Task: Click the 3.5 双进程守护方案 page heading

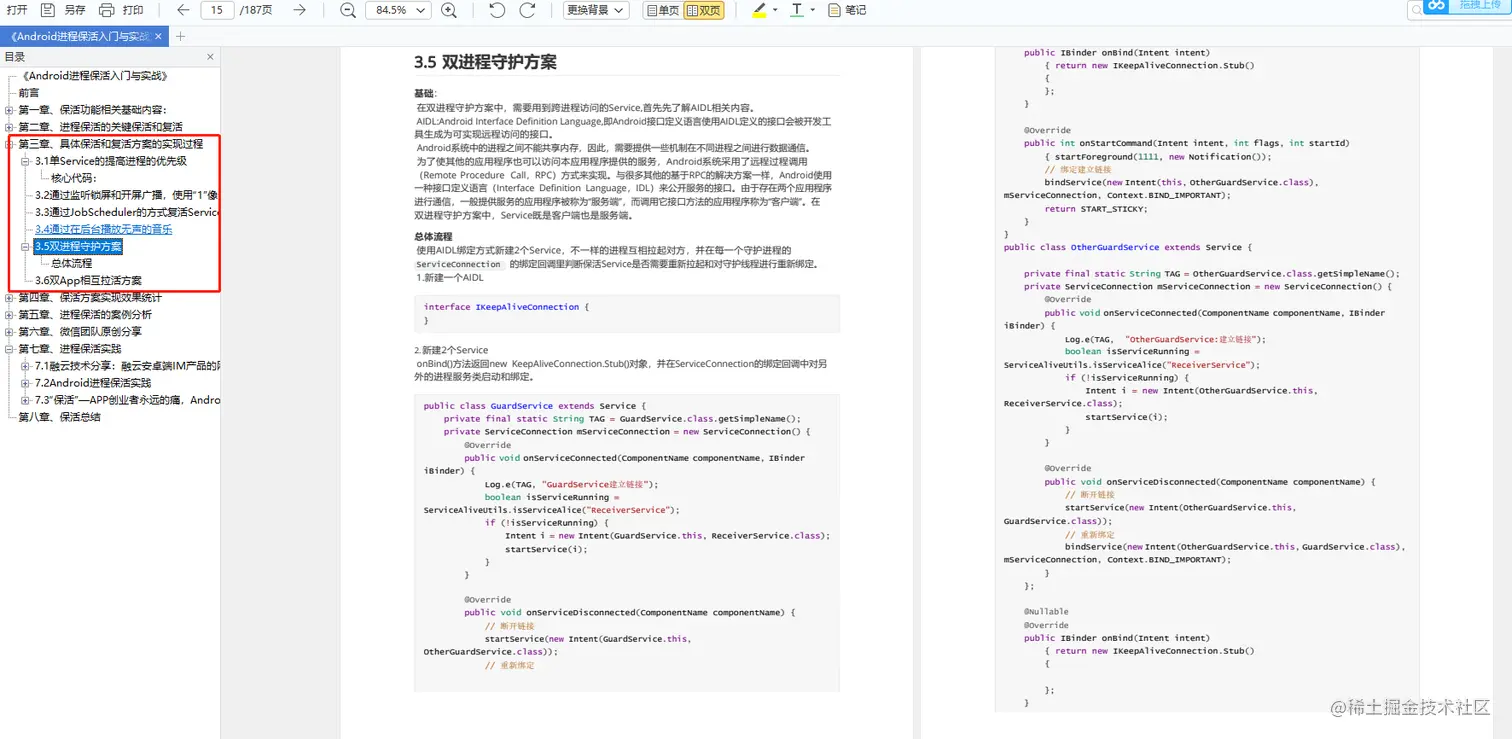Action: point(485,62)
